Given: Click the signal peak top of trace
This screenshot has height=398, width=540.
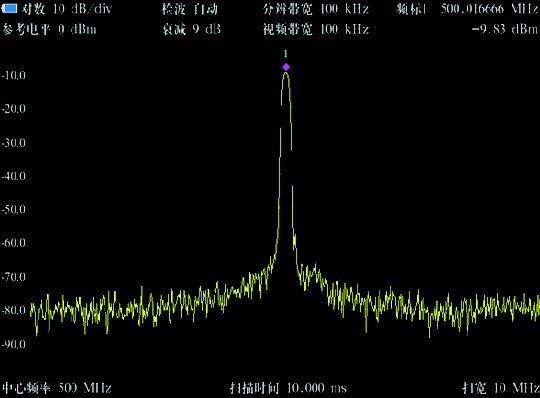Looking at the screenshot, I should [x=286, y=73].
